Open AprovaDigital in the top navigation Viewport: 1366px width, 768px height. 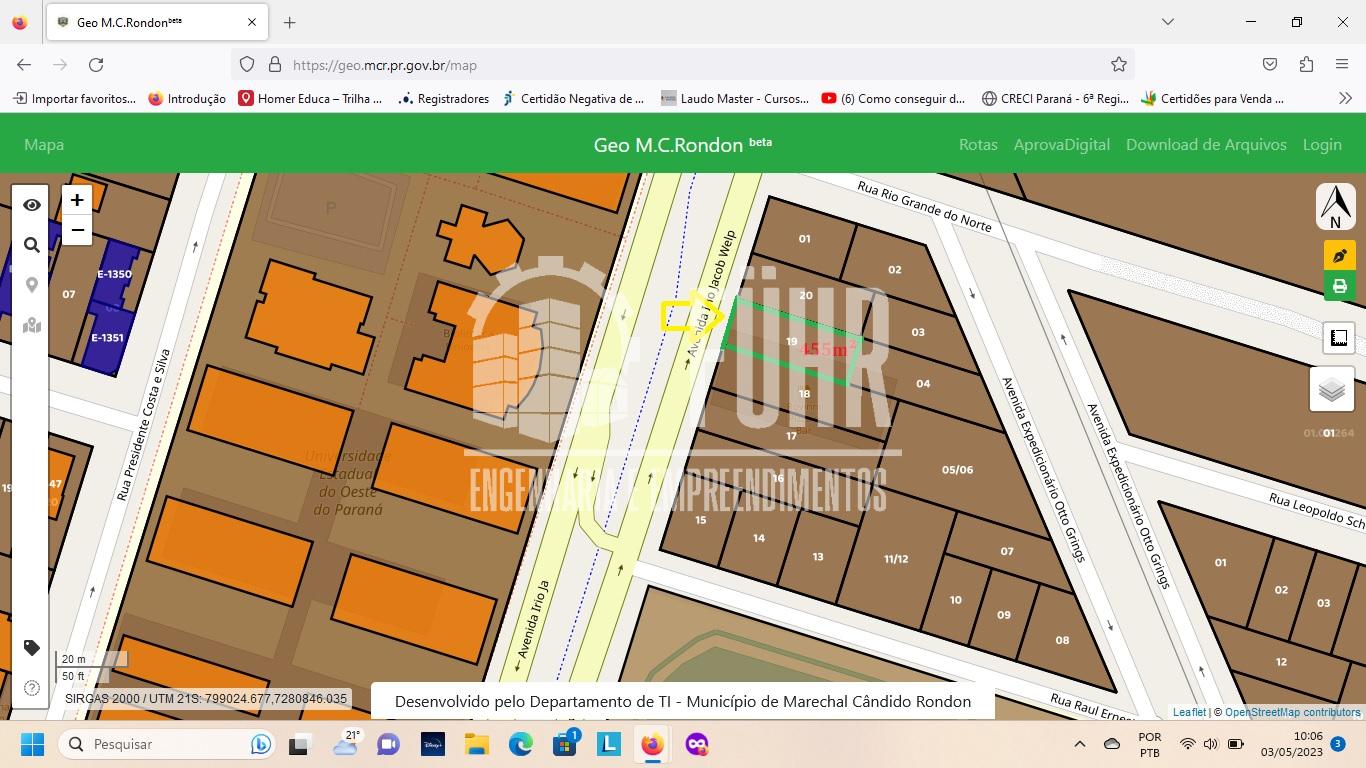tap(1061, 144)
